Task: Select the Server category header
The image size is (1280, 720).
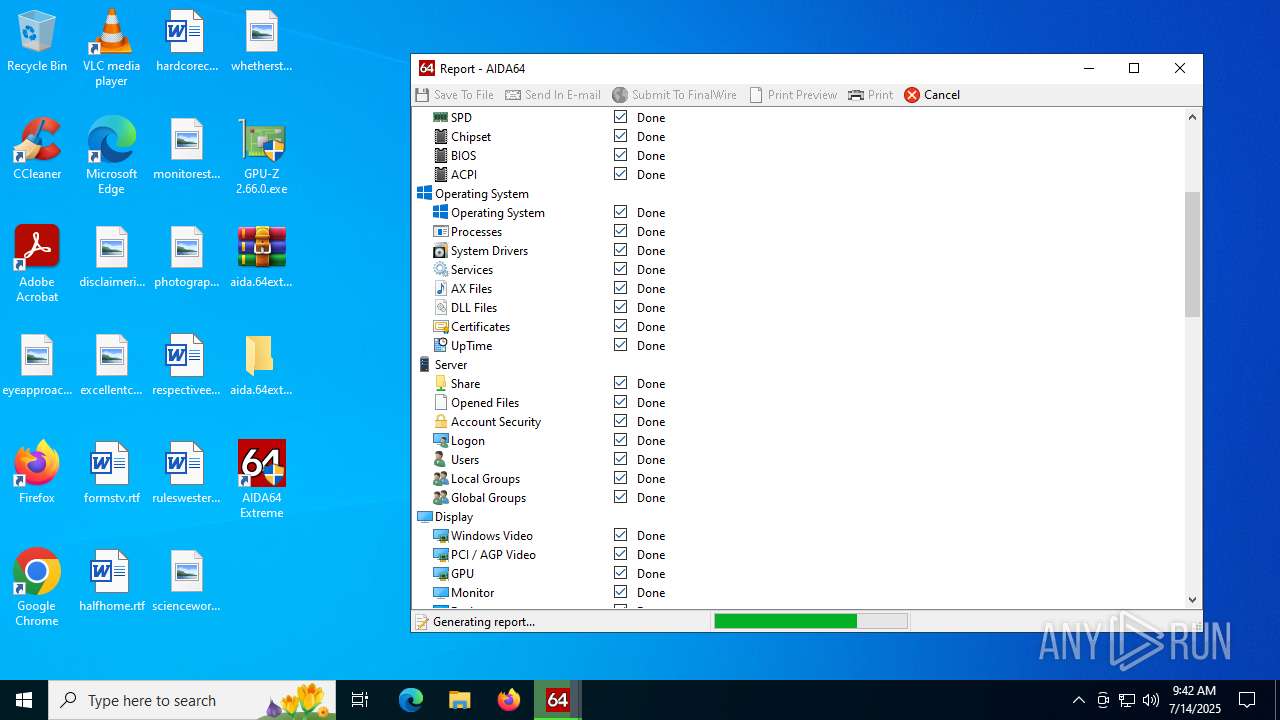Action: click(443, 364)
